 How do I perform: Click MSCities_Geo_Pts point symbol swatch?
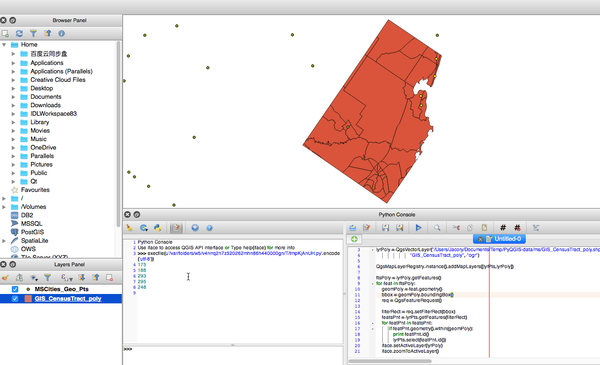[28, 289]
